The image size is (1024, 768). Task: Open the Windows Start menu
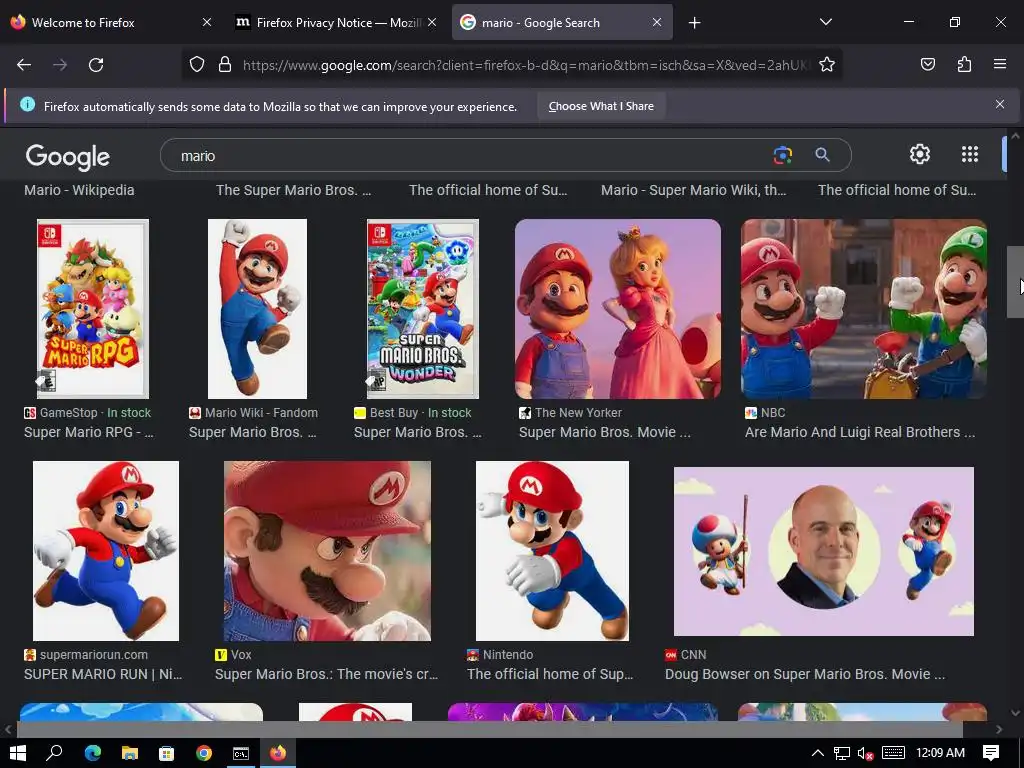pyautogui.click(x=18, y=753)
